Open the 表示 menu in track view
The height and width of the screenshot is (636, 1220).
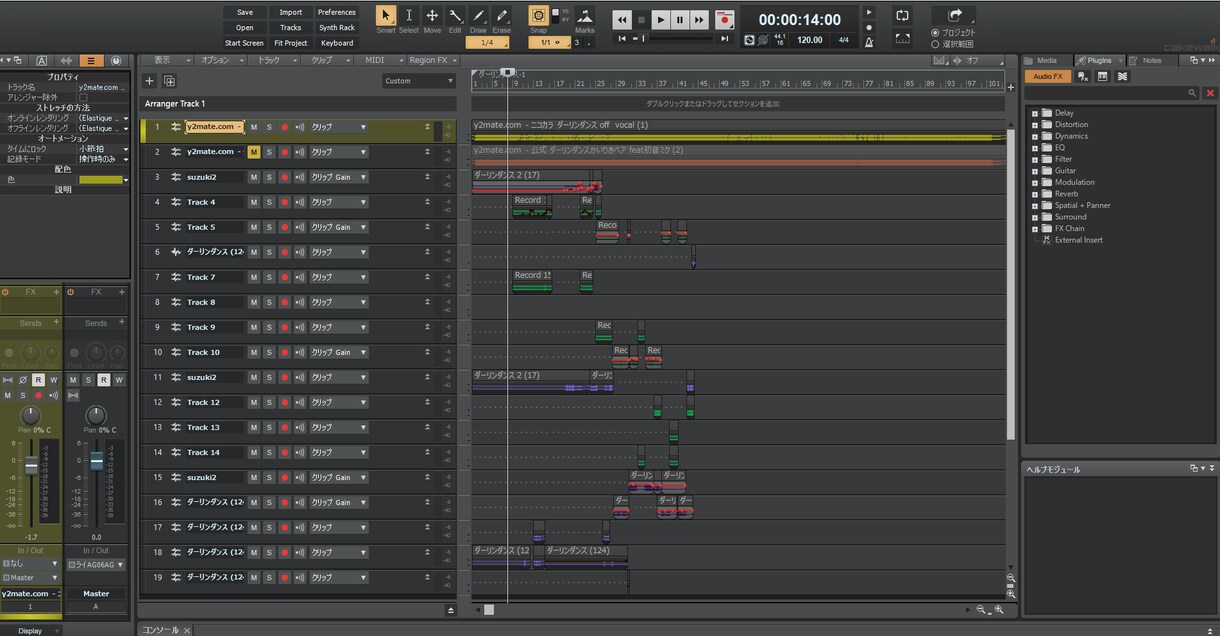(x=167, y=60)
